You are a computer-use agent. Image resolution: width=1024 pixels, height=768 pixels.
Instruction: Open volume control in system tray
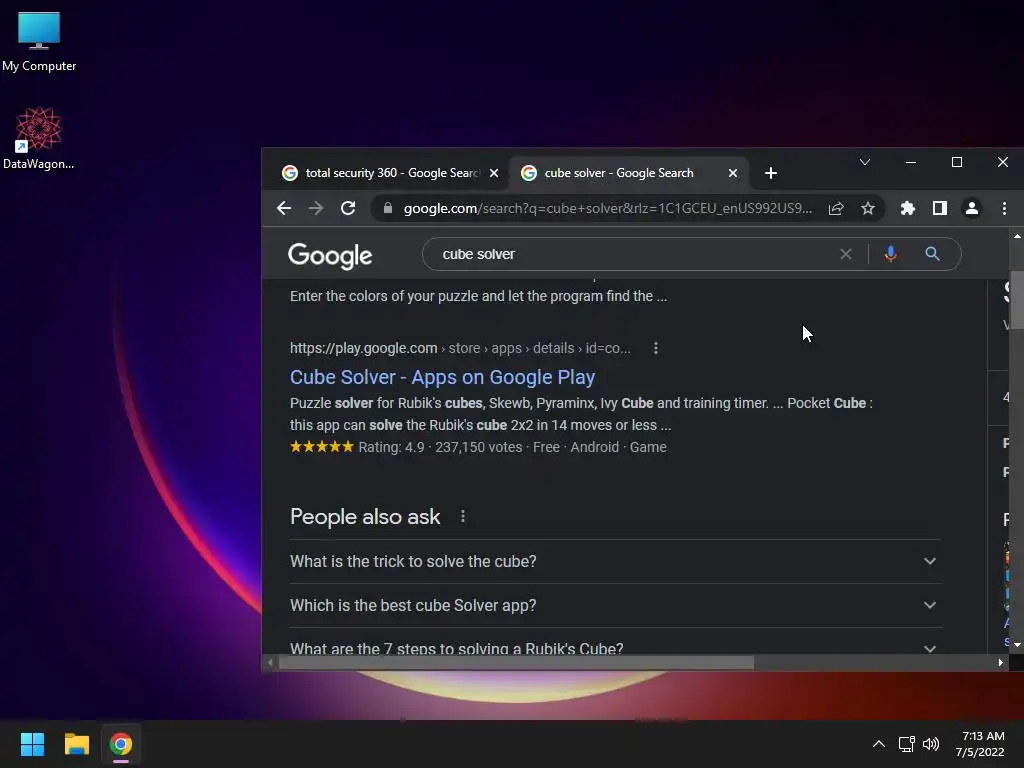(931, 744)
